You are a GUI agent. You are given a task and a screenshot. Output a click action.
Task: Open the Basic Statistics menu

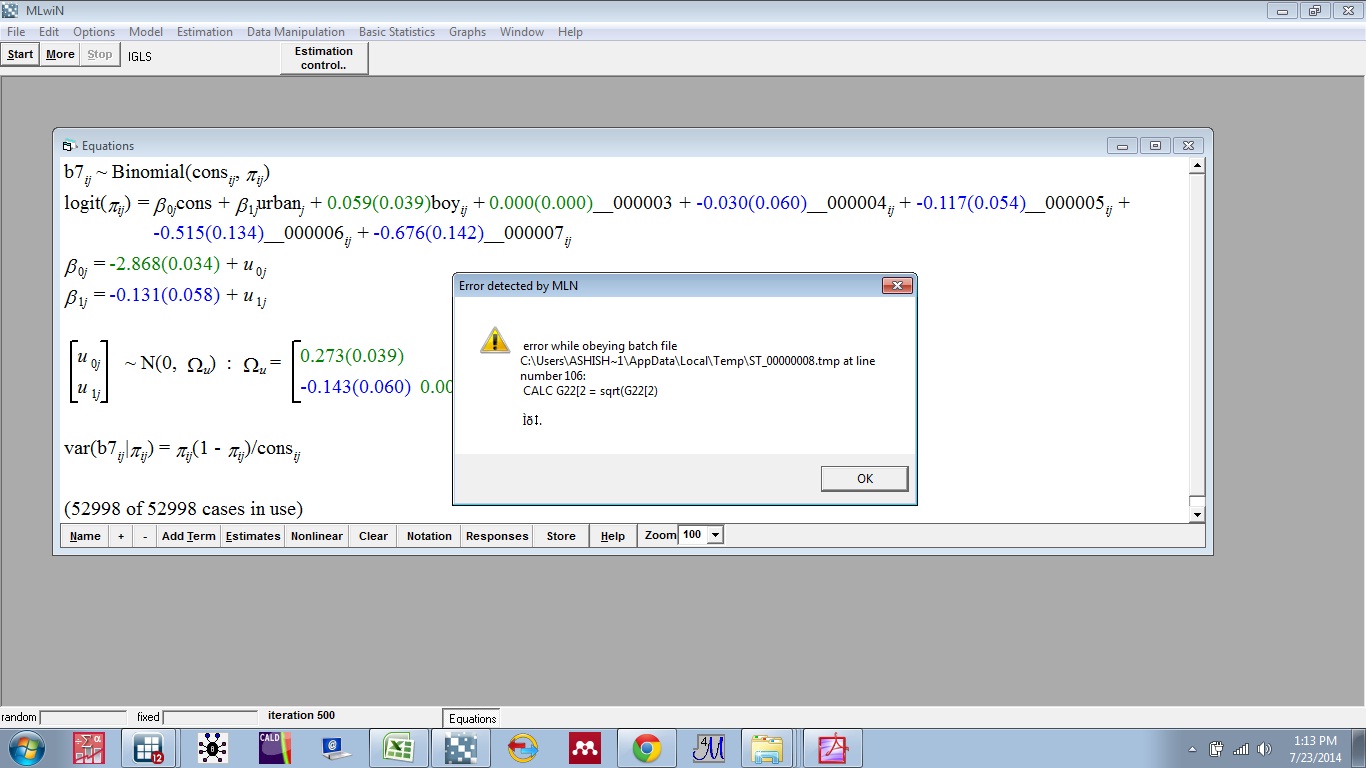(396, 32)
